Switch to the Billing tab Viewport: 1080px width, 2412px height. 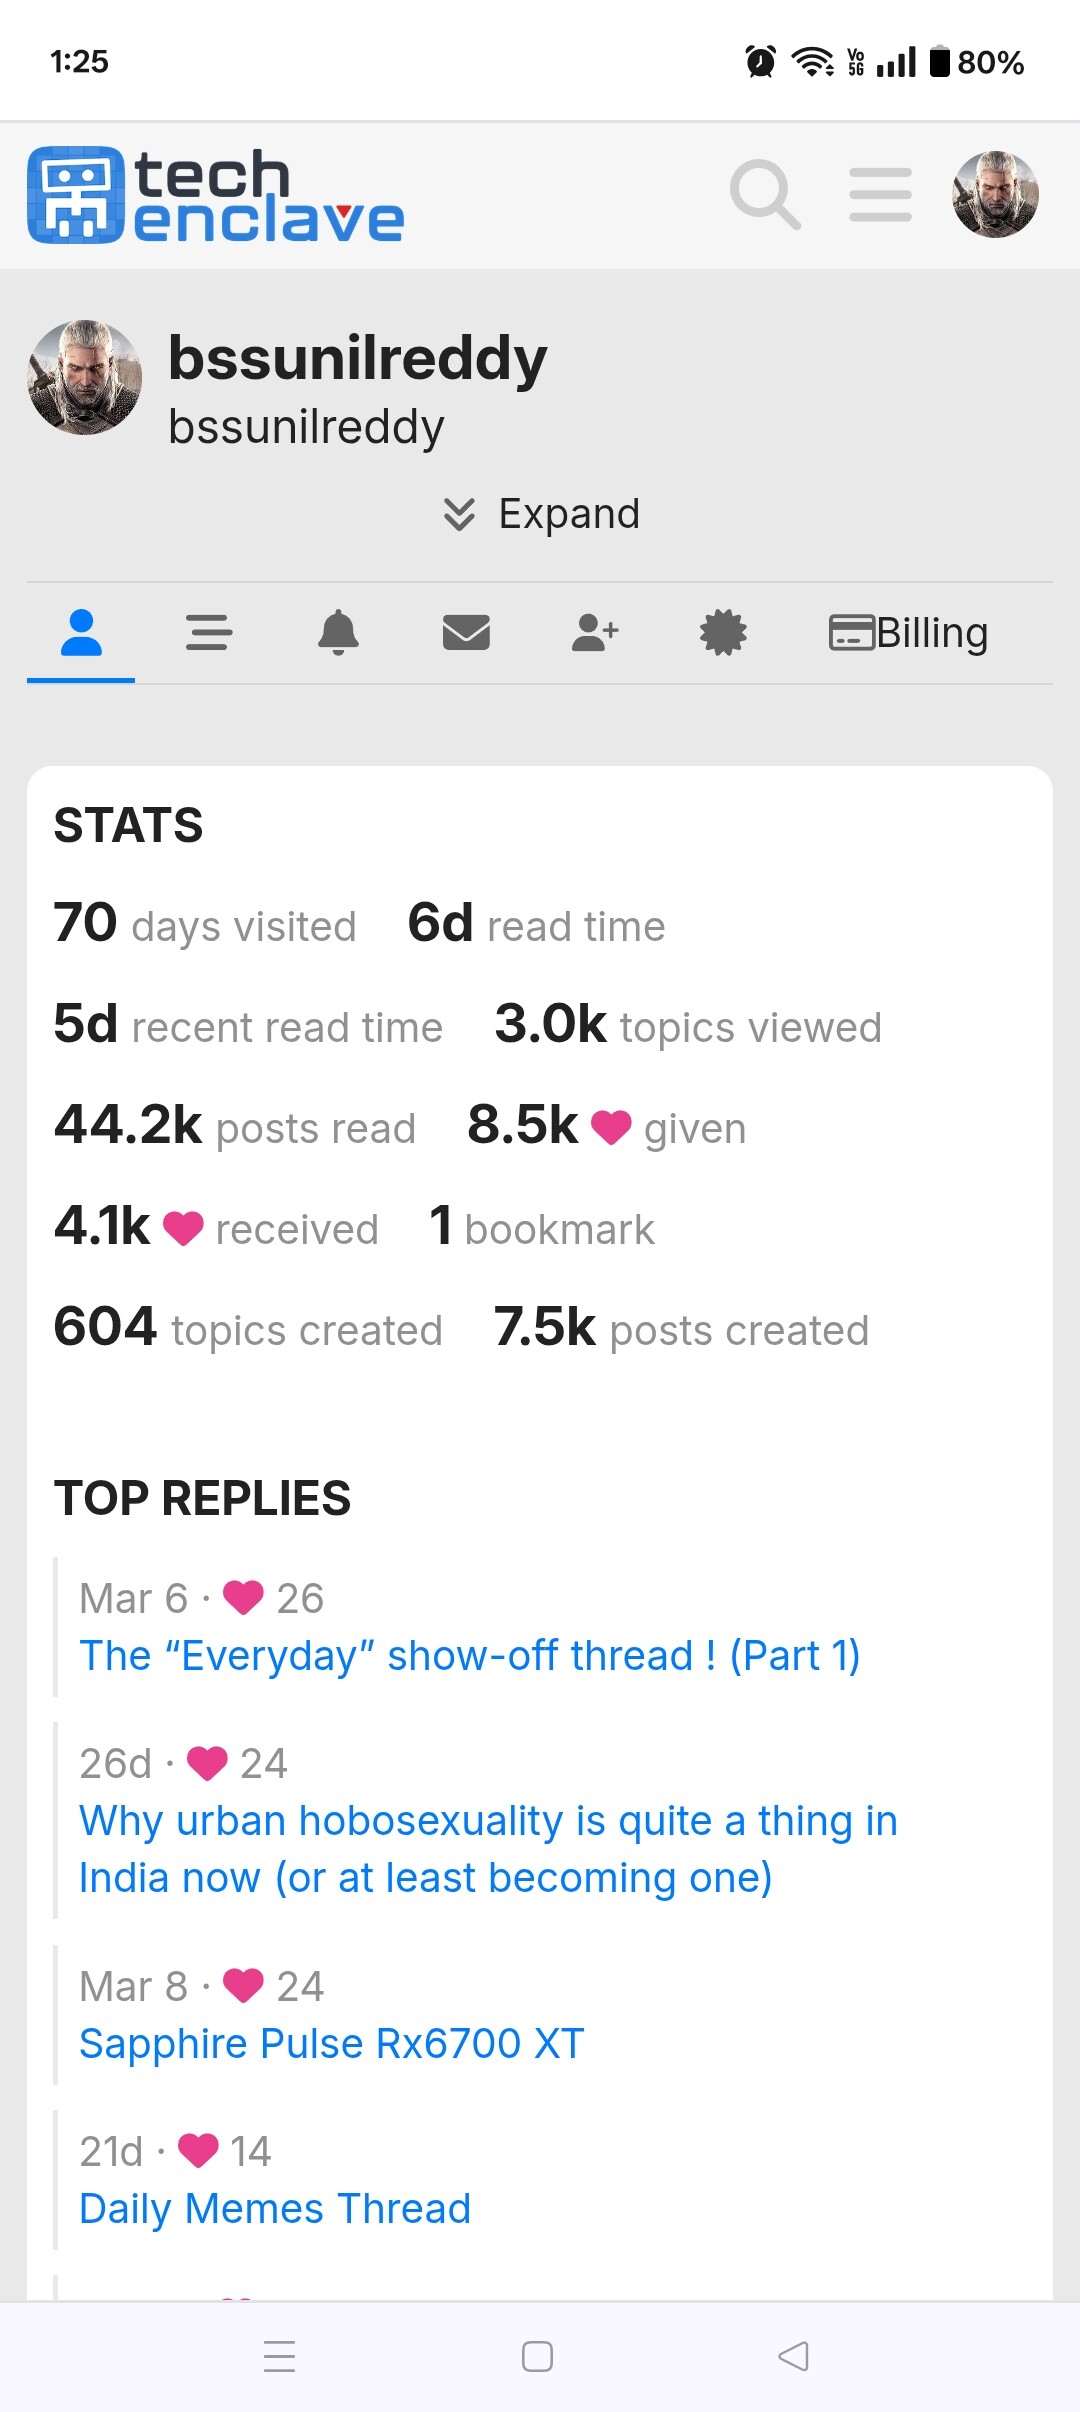tap(909, 632)
